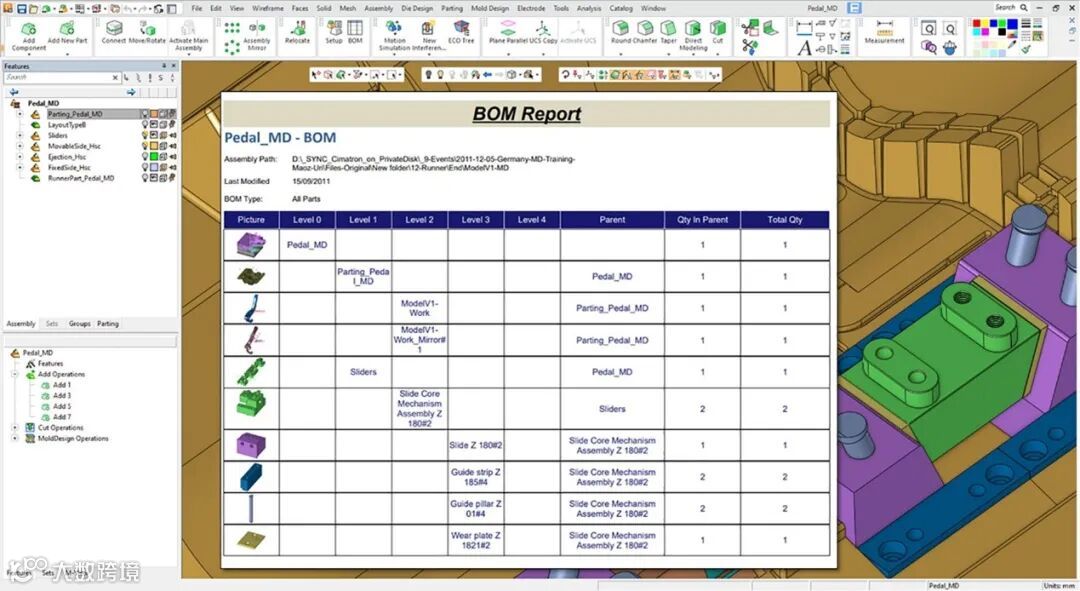Click the New Interference tool
Viewport: 1080px width, 591px height.
tap(428, 36)
